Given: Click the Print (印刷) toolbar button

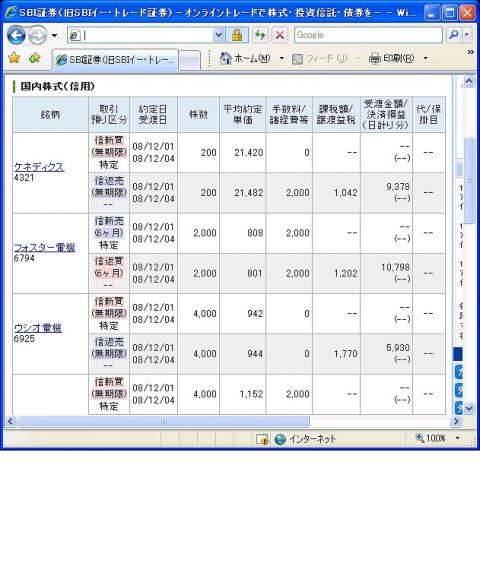Looking at the screenshot, I should point(391,58).
